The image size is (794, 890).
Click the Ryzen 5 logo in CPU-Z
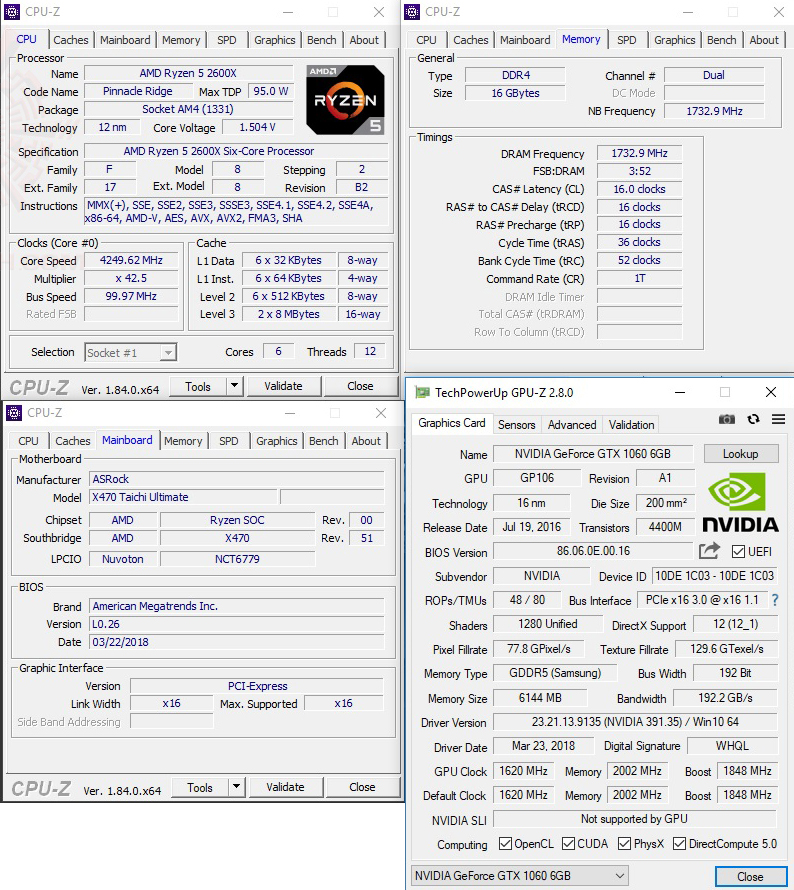[345, 100]
